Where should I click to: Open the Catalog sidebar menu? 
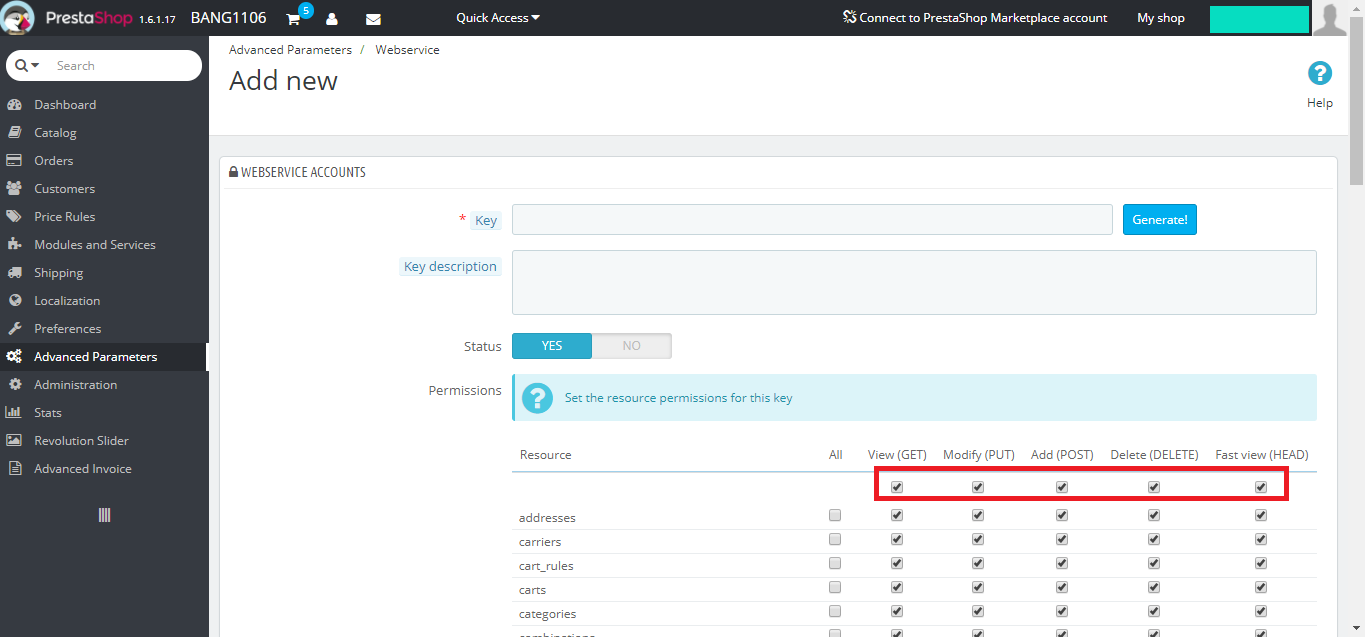(55, 133)
